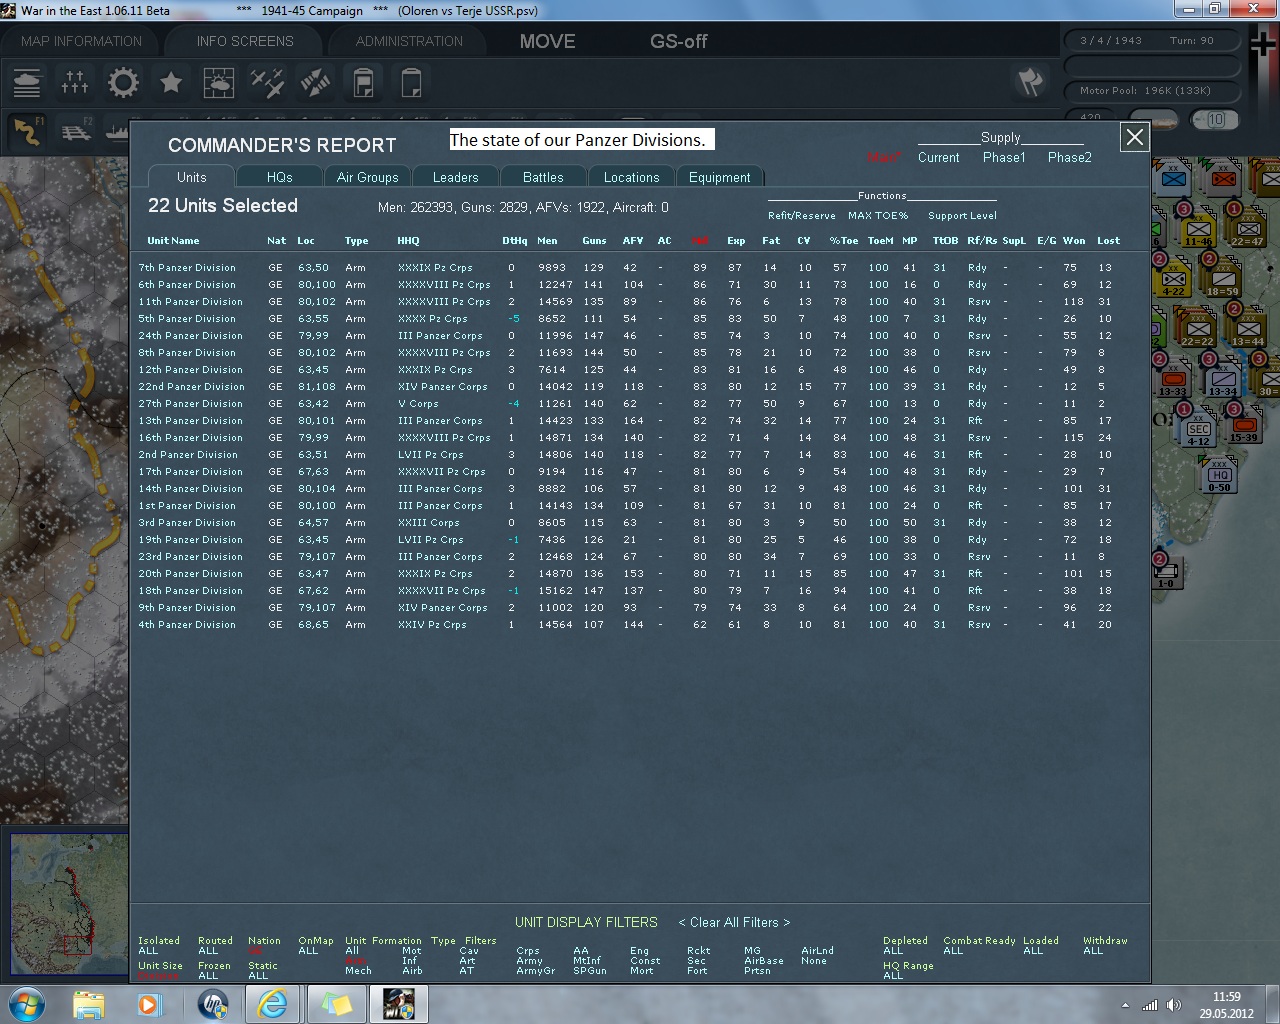Image resolution: width=1280 pixels, height=1024 pixels.
Task: Toggle the Frozen filter
Action: tap(214, 971)
